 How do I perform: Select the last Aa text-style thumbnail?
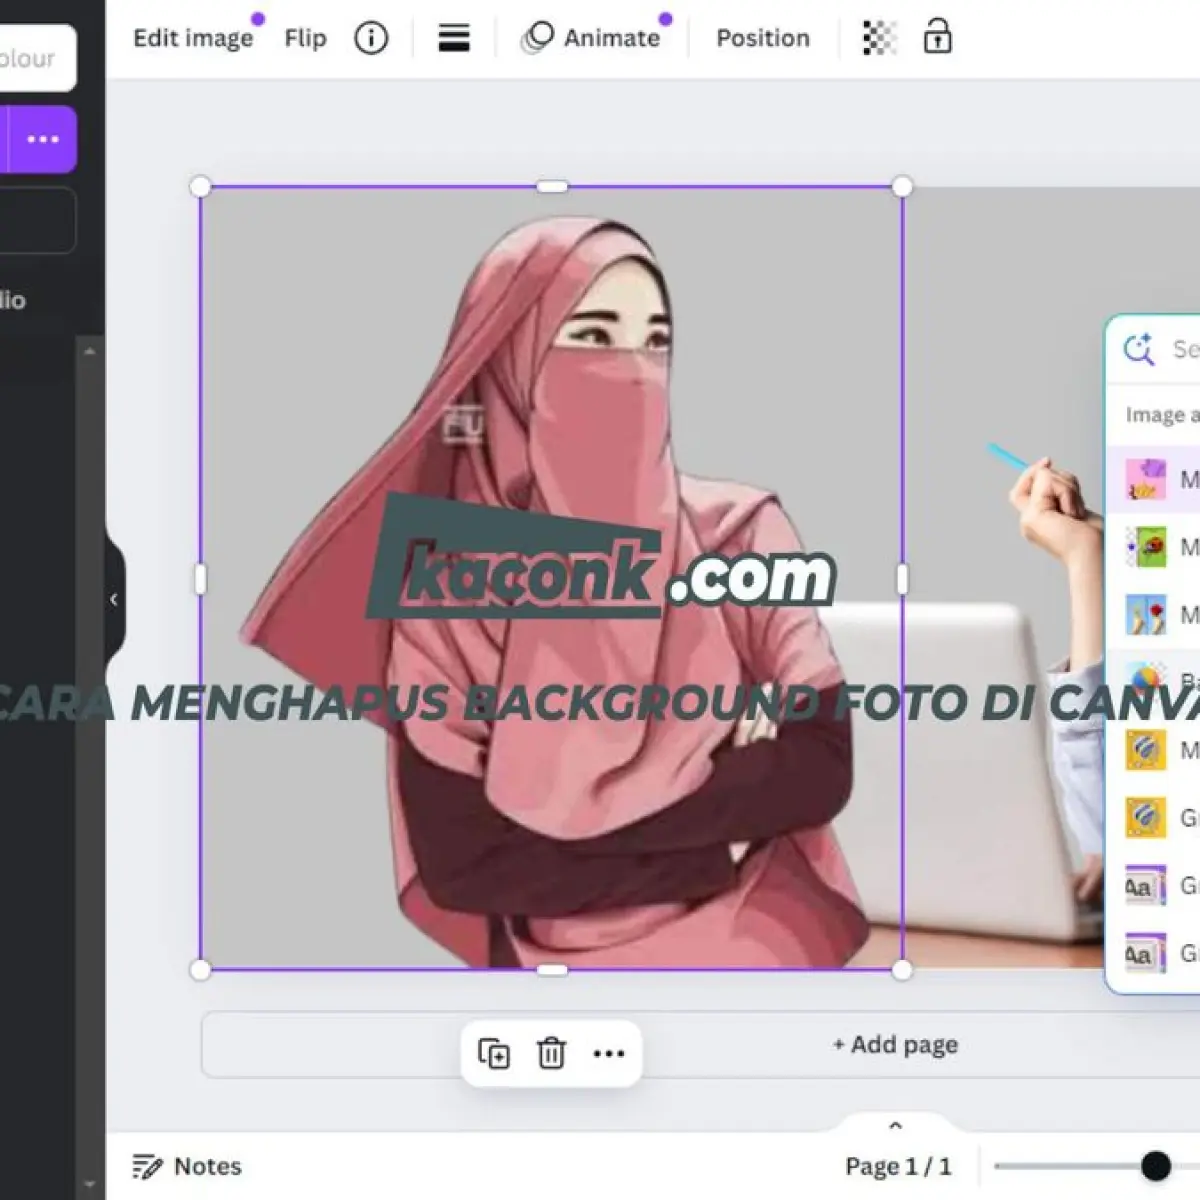(1146, 953)
